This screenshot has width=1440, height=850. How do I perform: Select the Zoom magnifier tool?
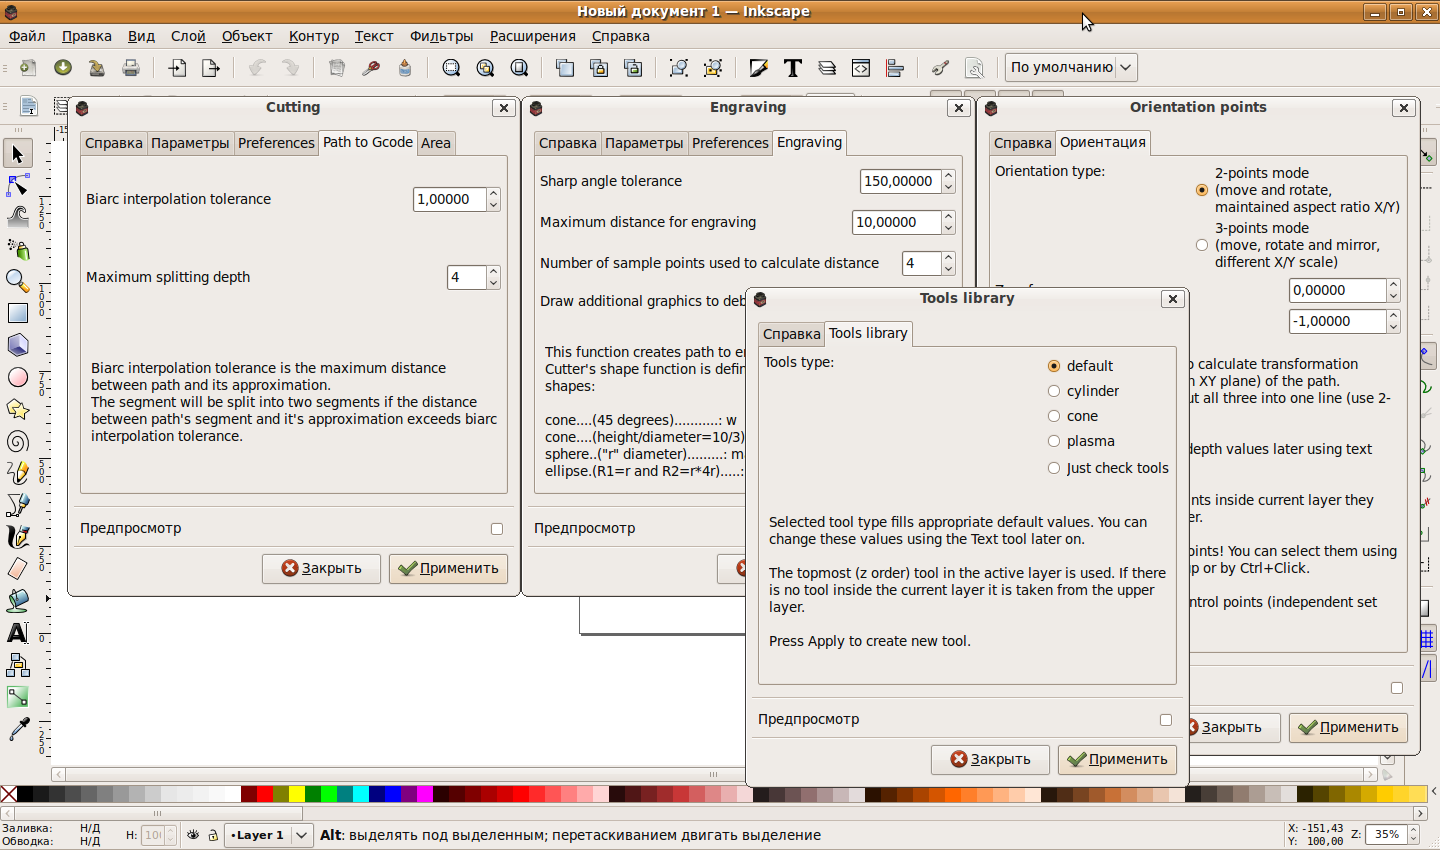18,280
